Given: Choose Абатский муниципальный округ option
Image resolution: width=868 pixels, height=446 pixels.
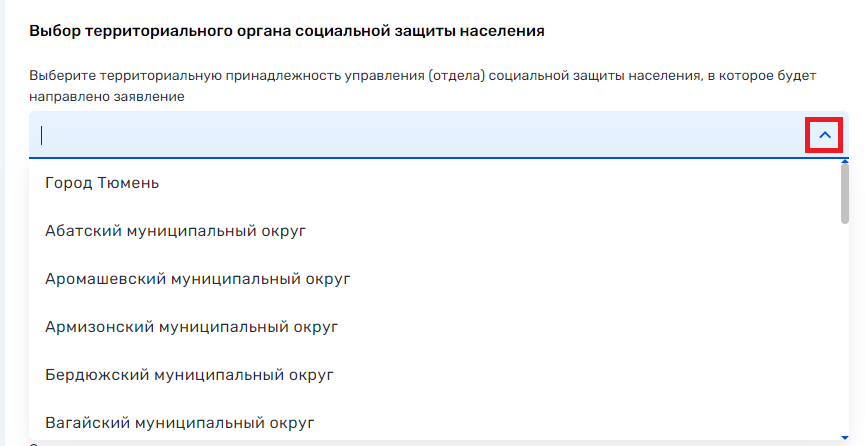Looking at the screenshot, I should click(x=175, y=231).
